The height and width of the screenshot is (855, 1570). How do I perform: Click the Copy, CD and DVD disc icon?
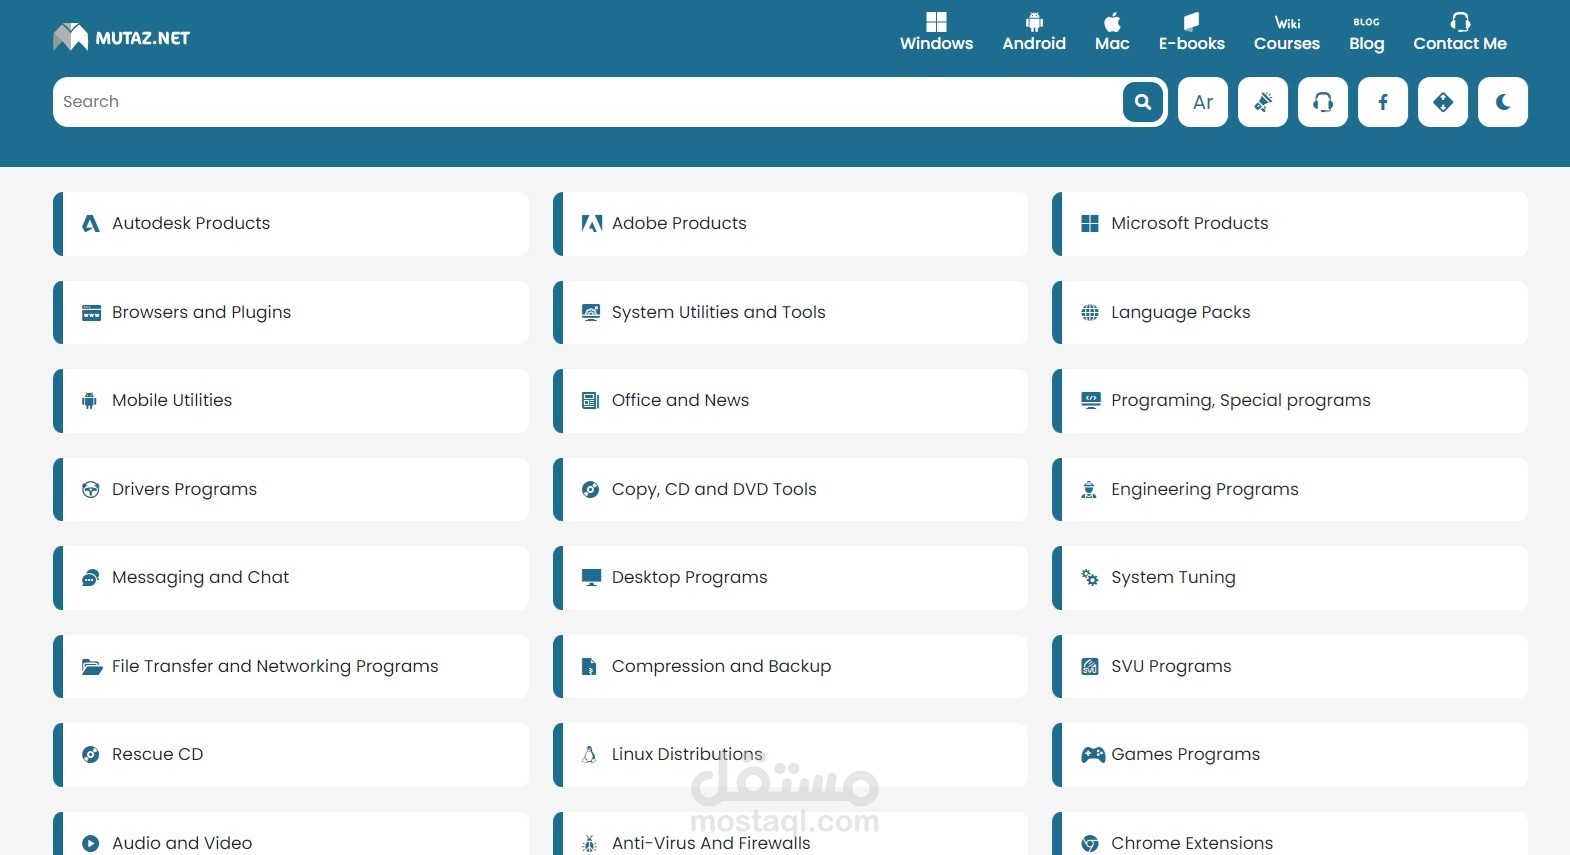click(x=590, y=490)
